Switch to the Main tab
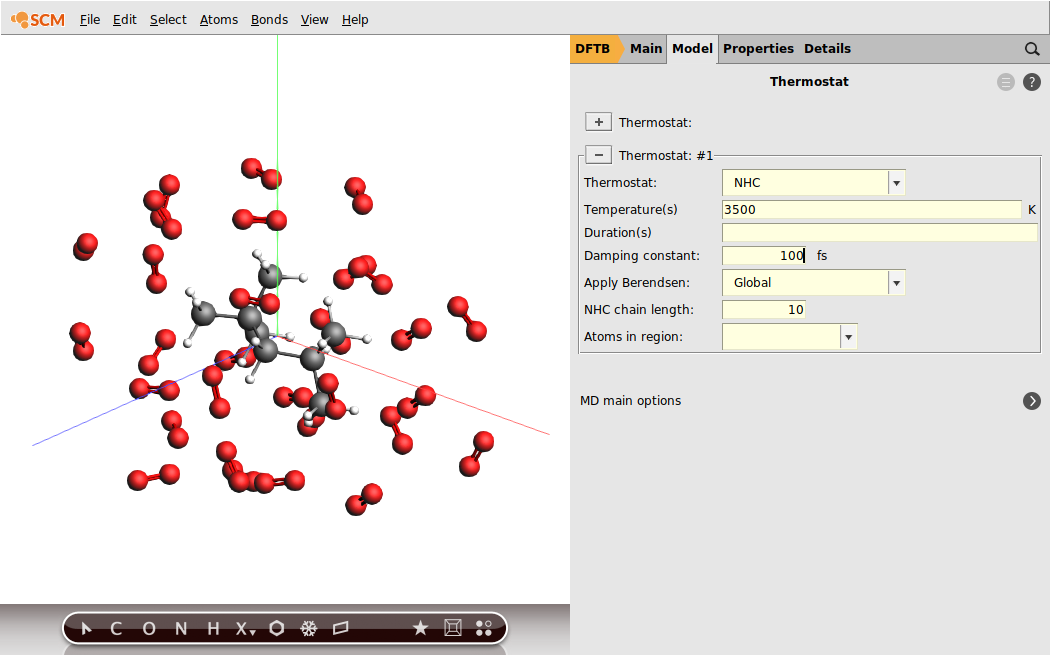 click(646, 49)
